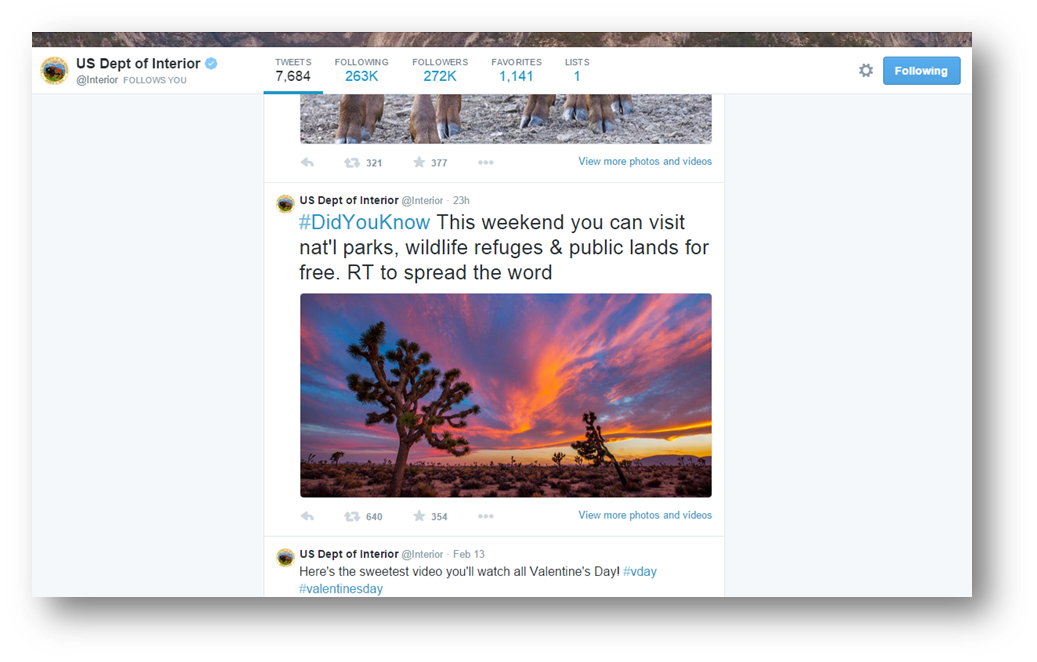Screen dimensions: 1037x662
Task: Open the Favorites 1,141 tab
Action: pos(516,70)
